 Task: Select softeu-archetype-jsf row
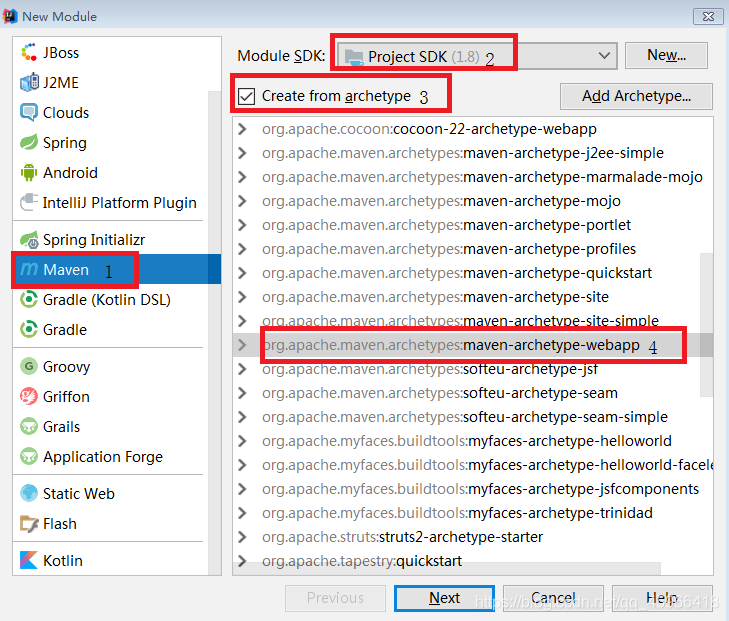(x=472, y=369)
